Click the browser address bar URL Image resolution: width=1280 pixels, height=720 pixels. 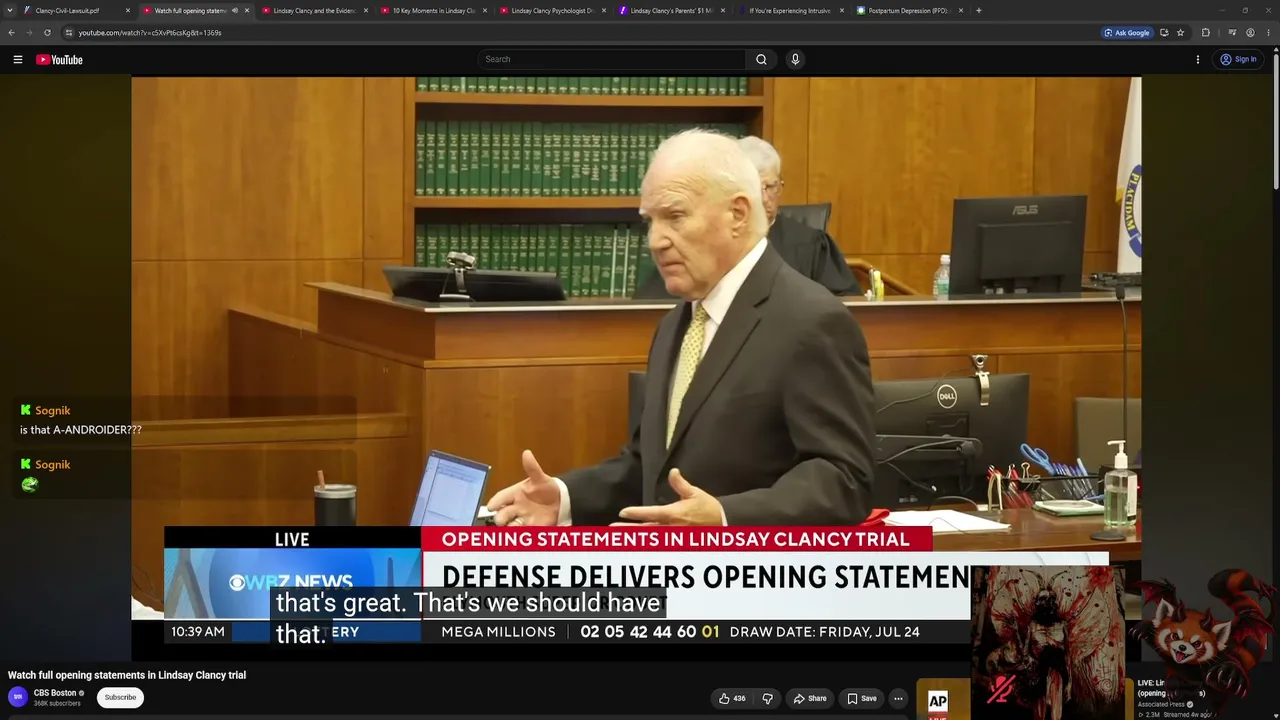point(150,33)
